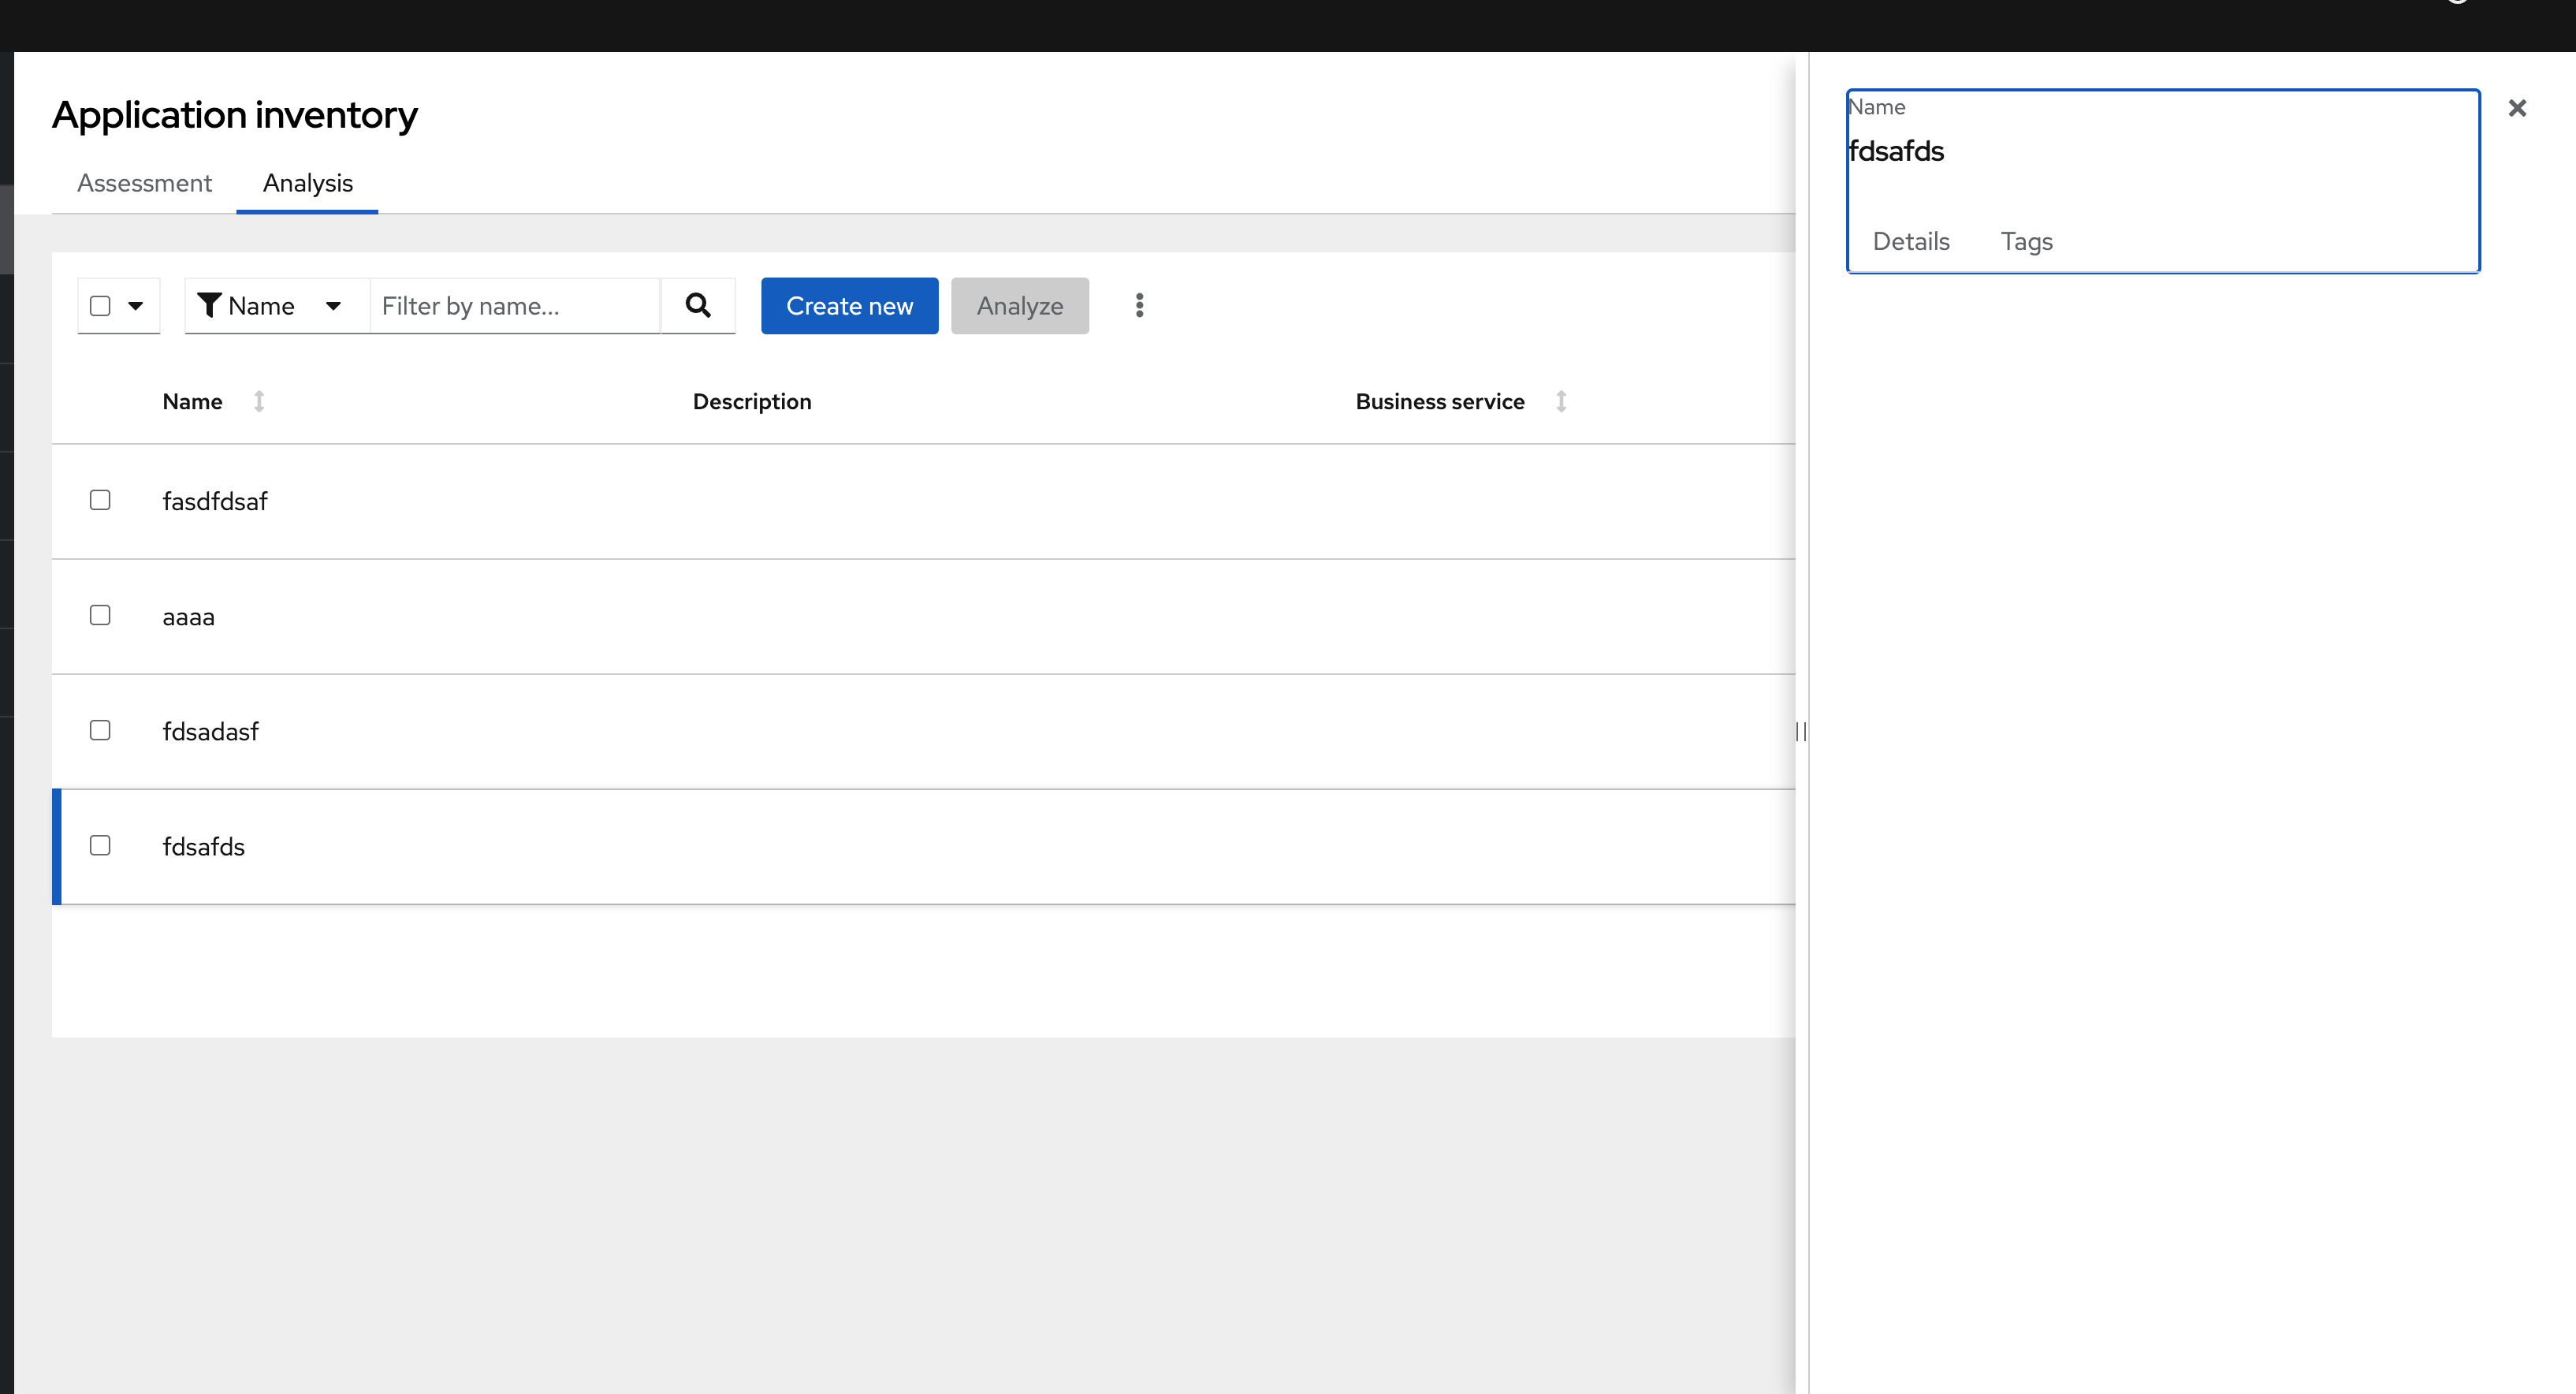Open the kebab menu next to Analyze

pyautogui.click(x=1139, y=305)
